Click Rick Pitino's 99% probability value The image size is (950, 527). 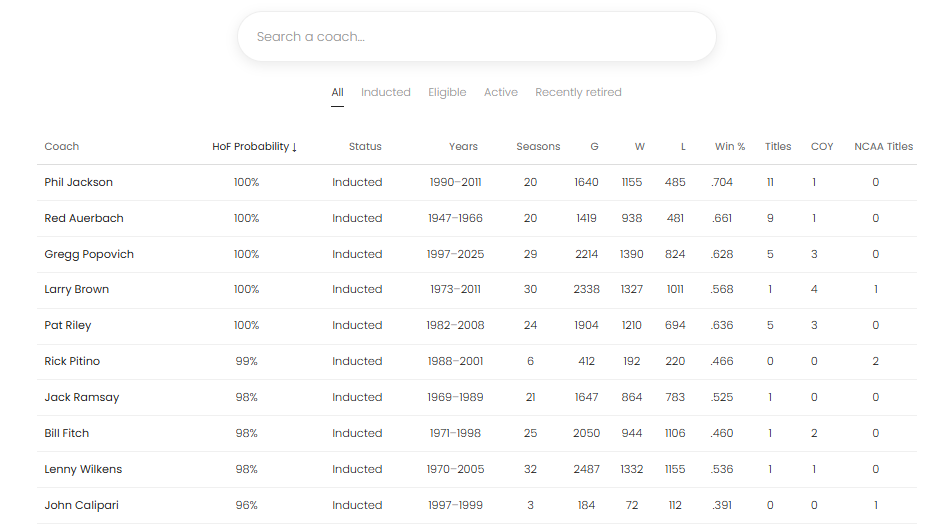tap(247, 361)
